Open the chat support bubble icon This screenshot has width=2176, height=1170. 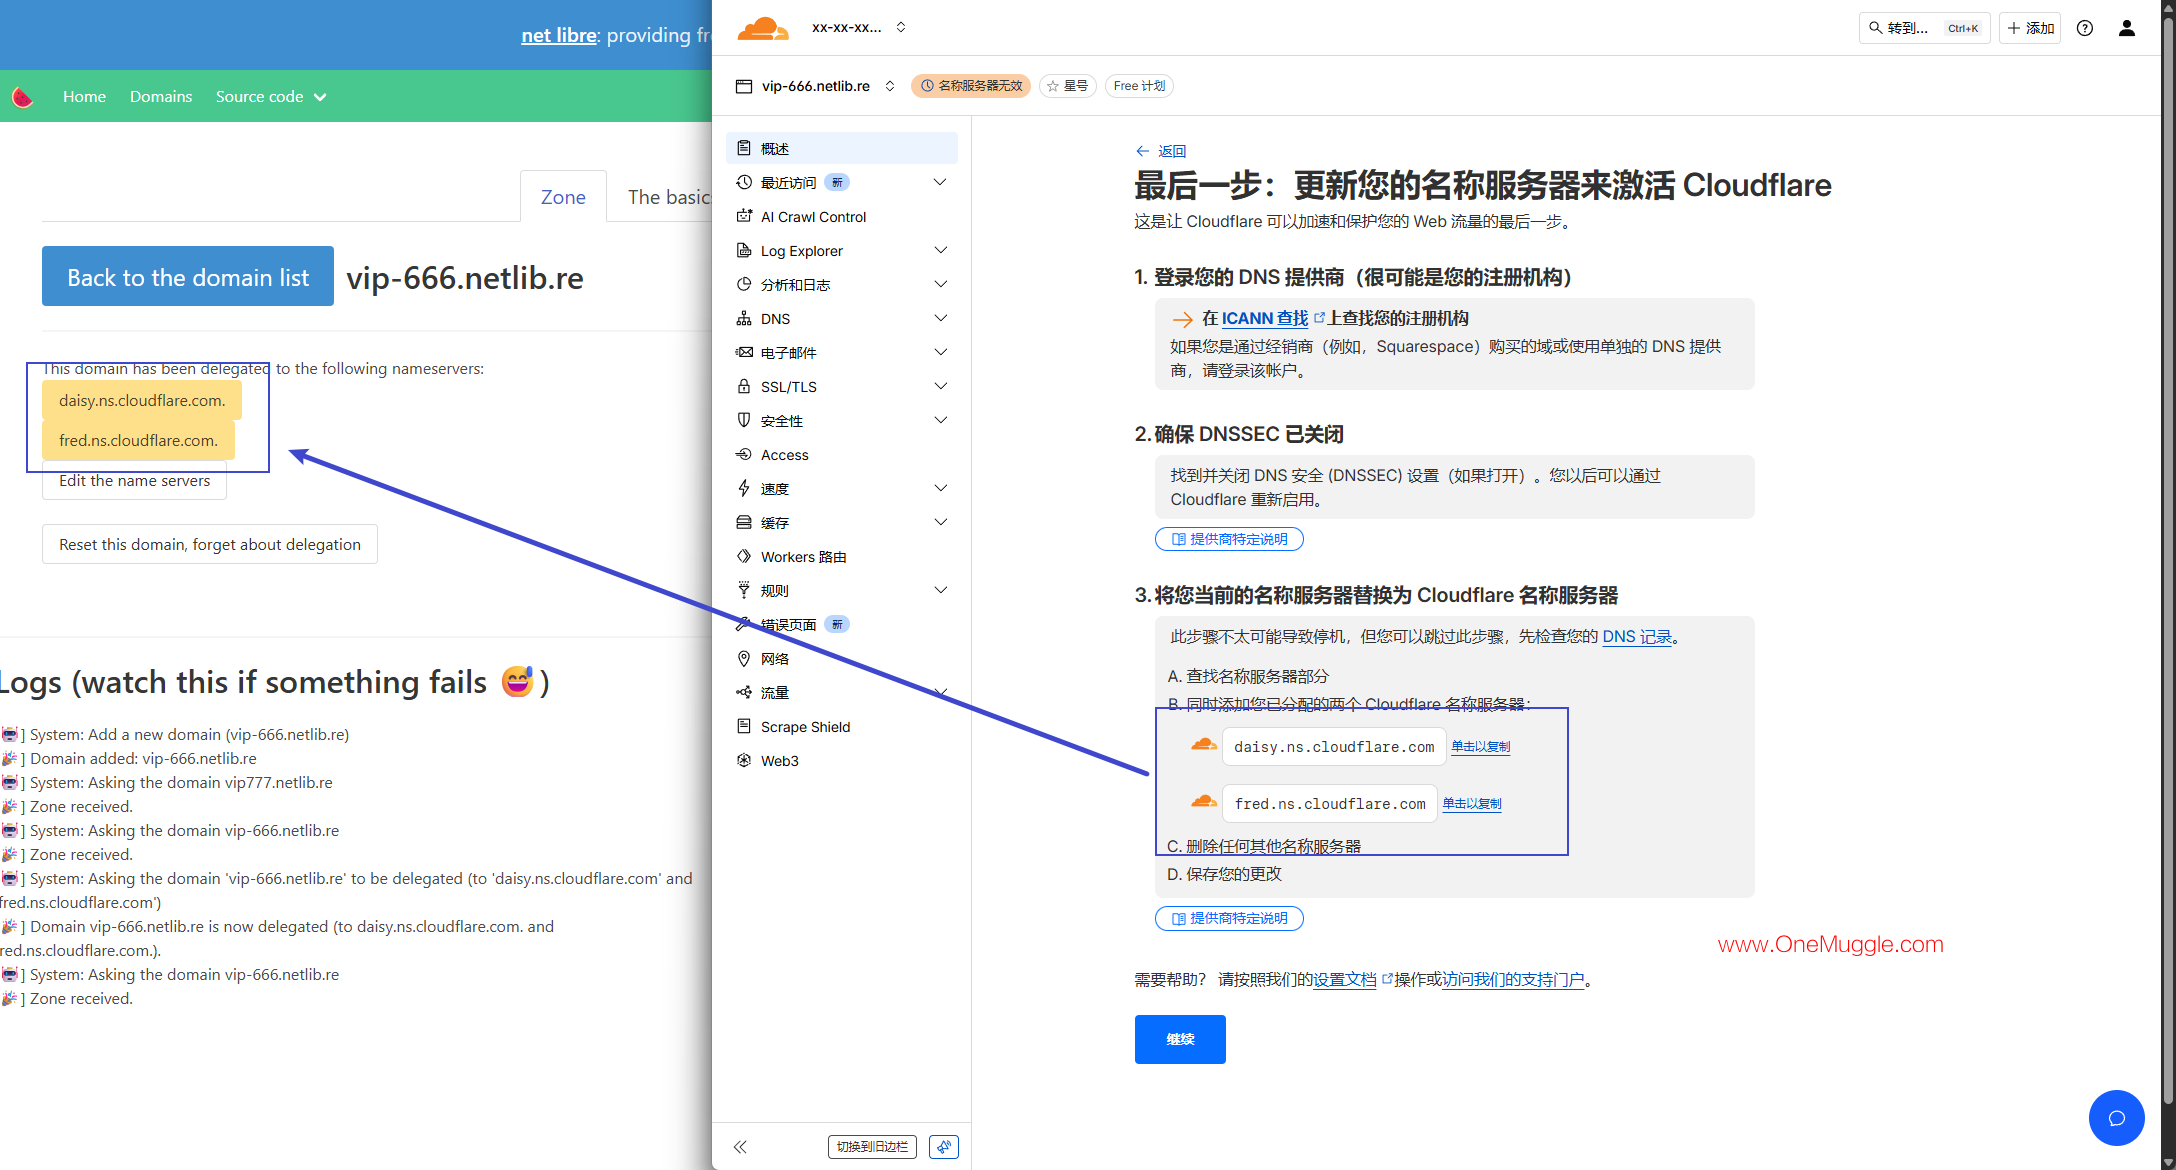tap(2116, 1118)
